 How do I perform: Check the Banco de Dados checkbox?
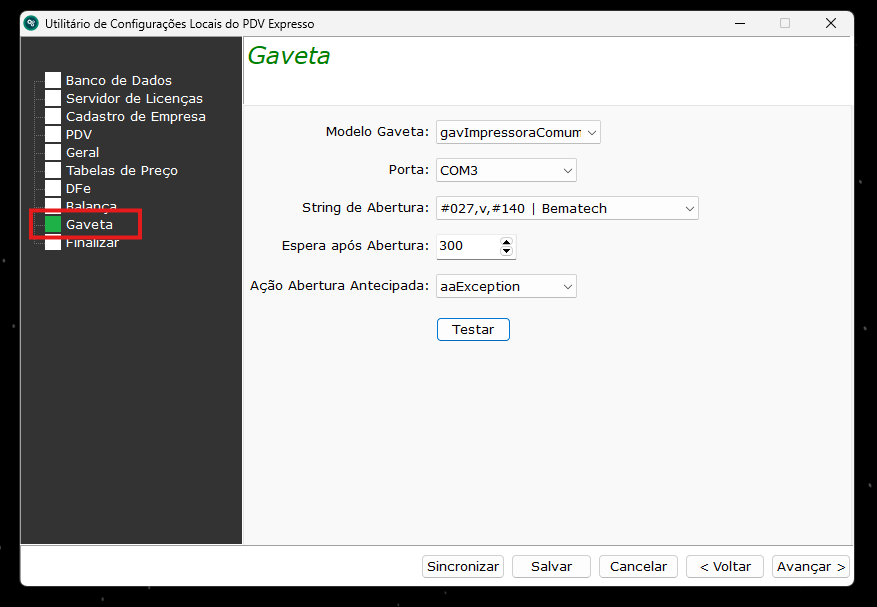click(x=51, y=80)
